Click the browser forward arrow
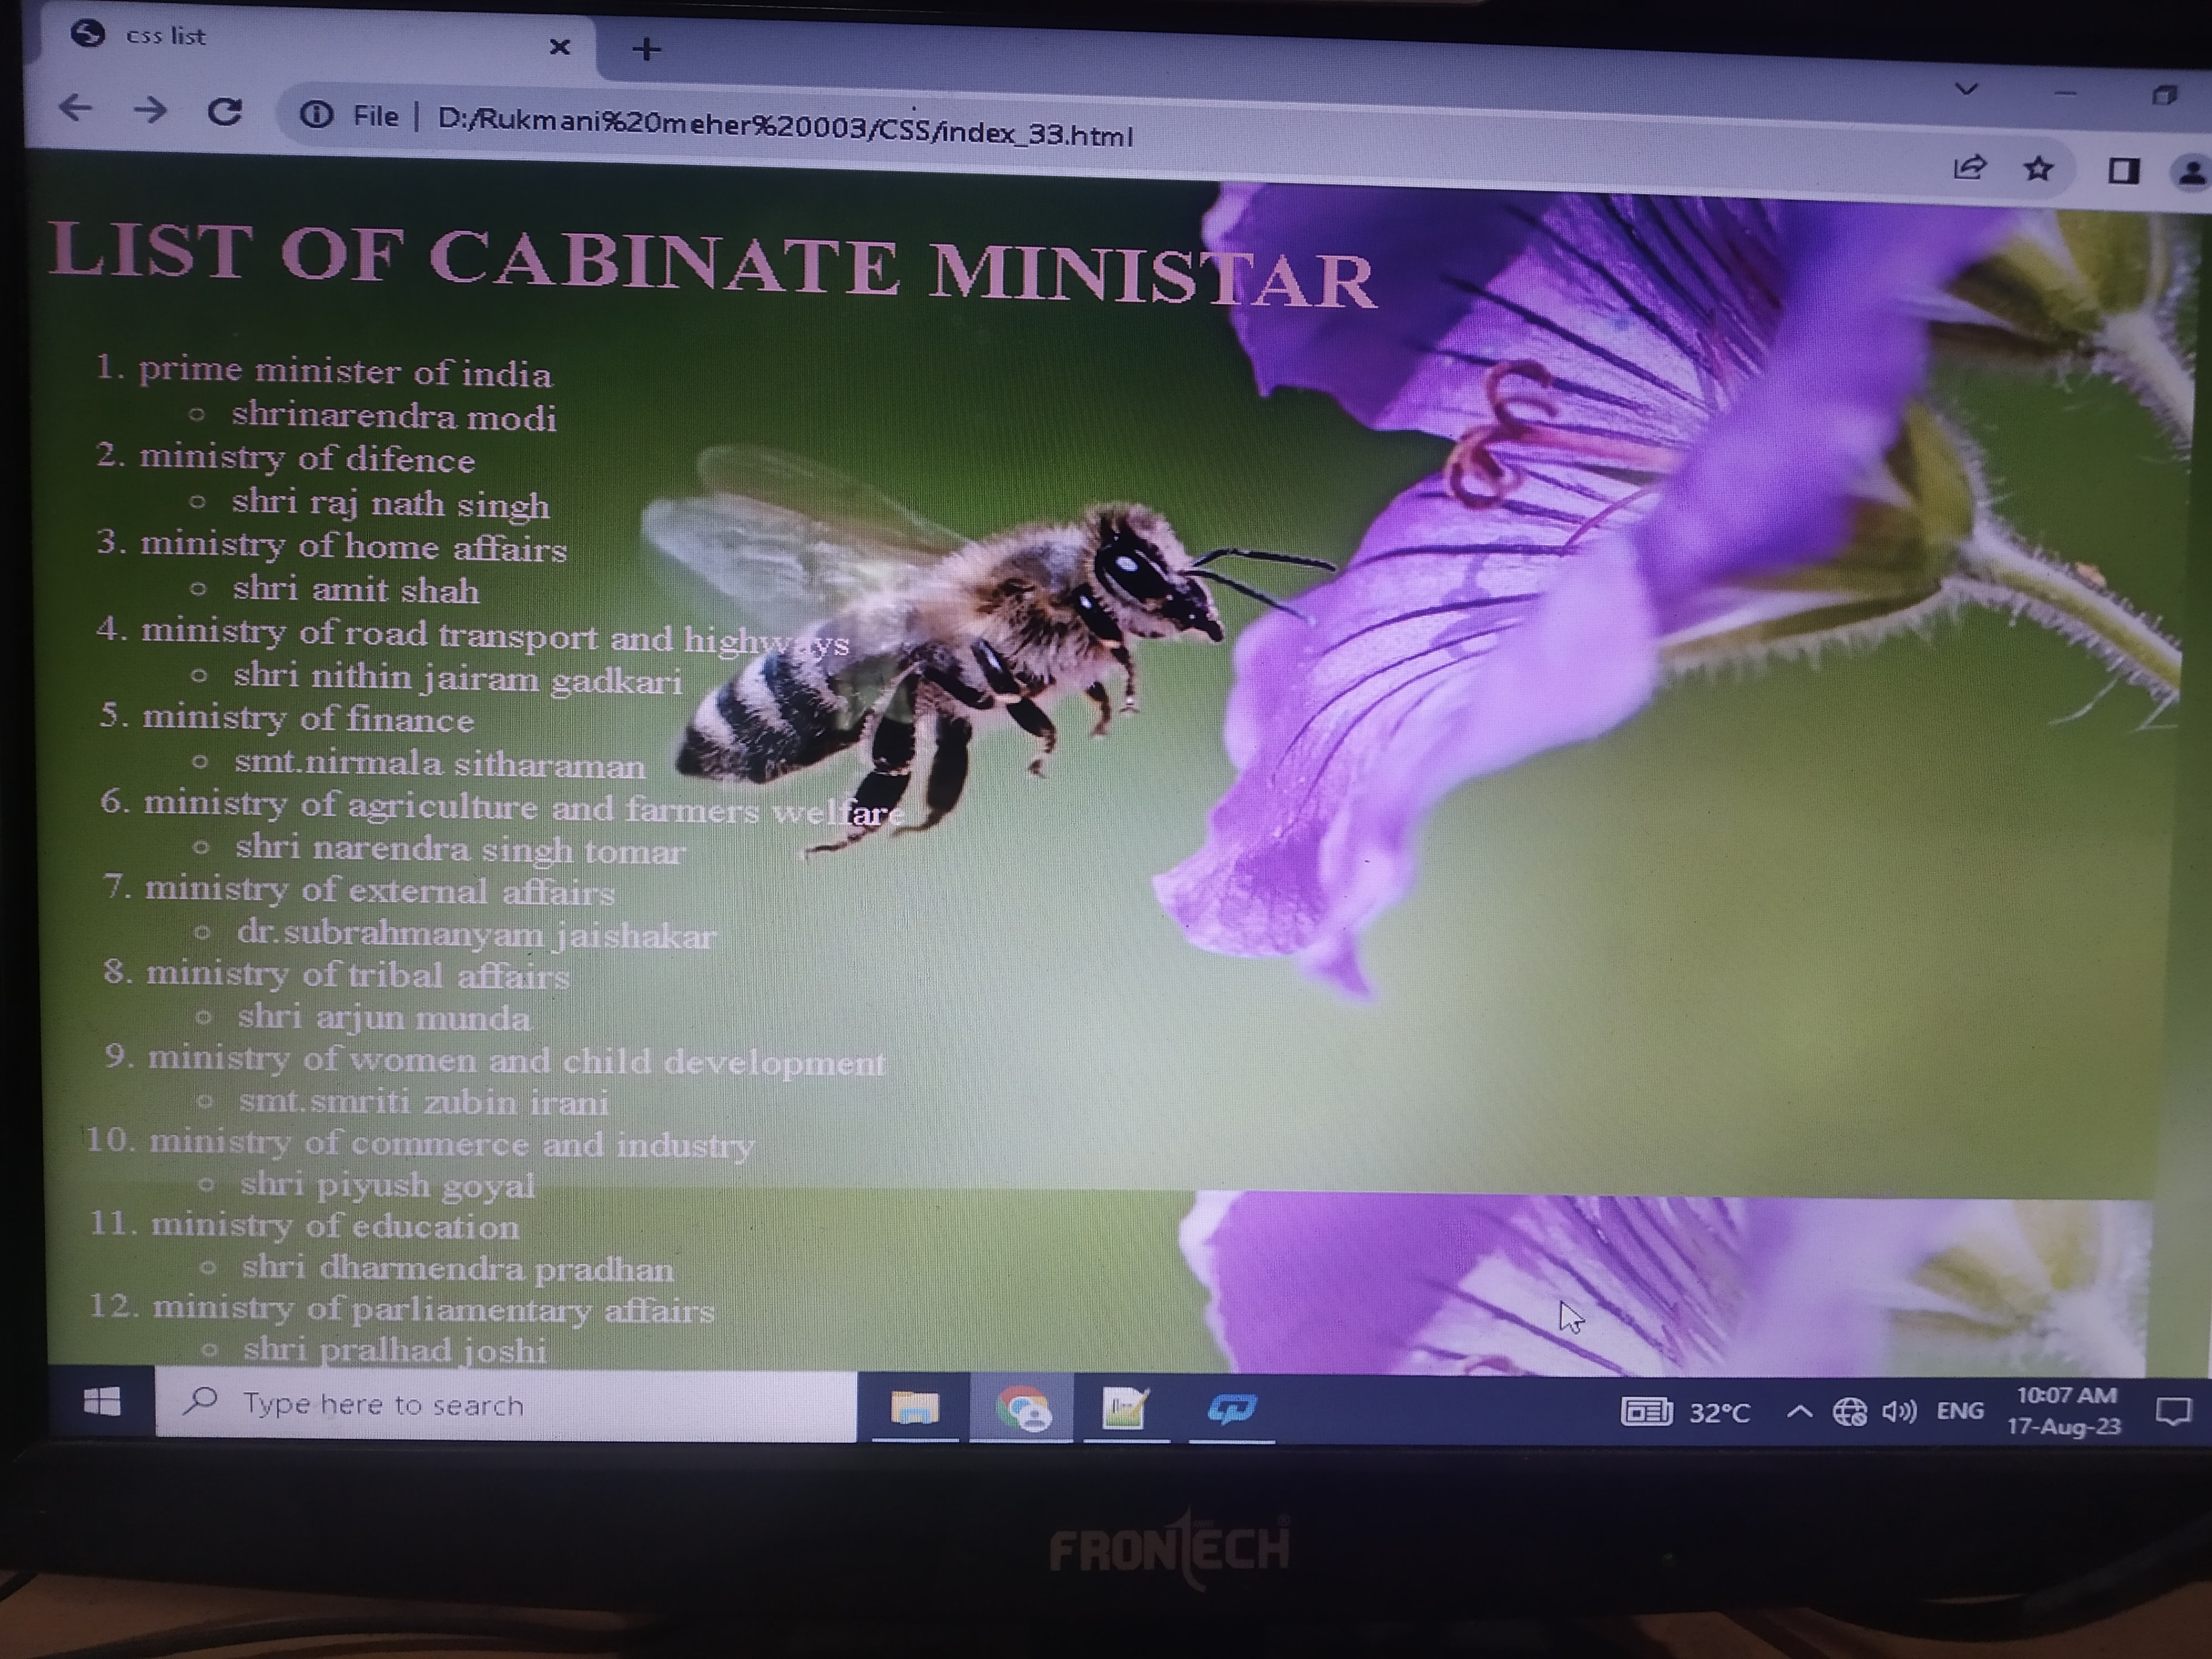2212x1659 pixels. click(x=150, y=109)
